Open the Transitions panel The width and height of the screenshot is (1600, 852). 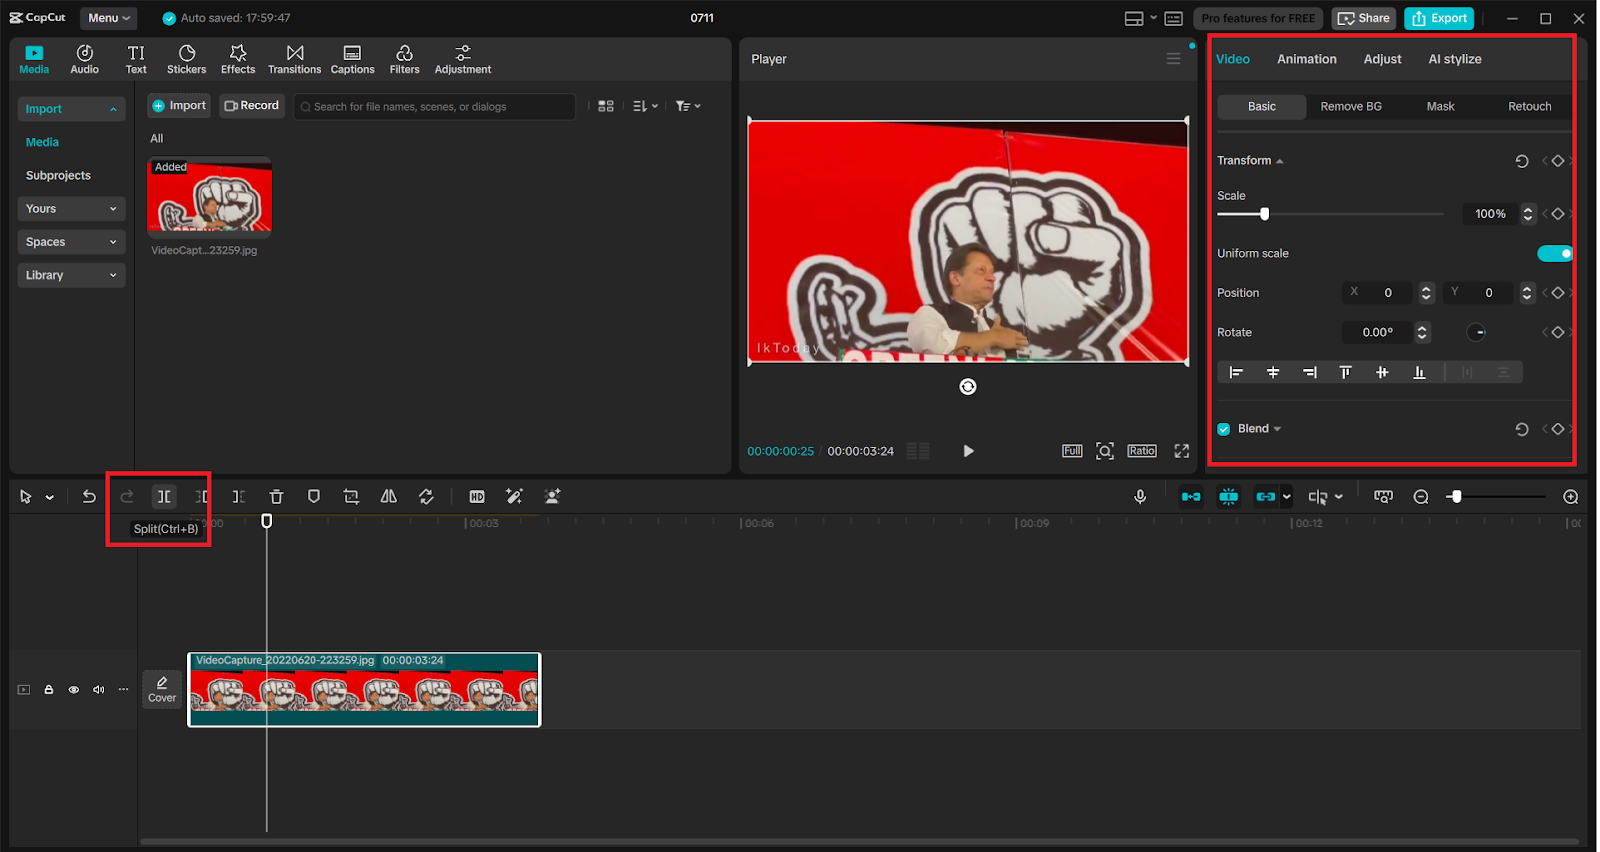(x=295, y=59)
